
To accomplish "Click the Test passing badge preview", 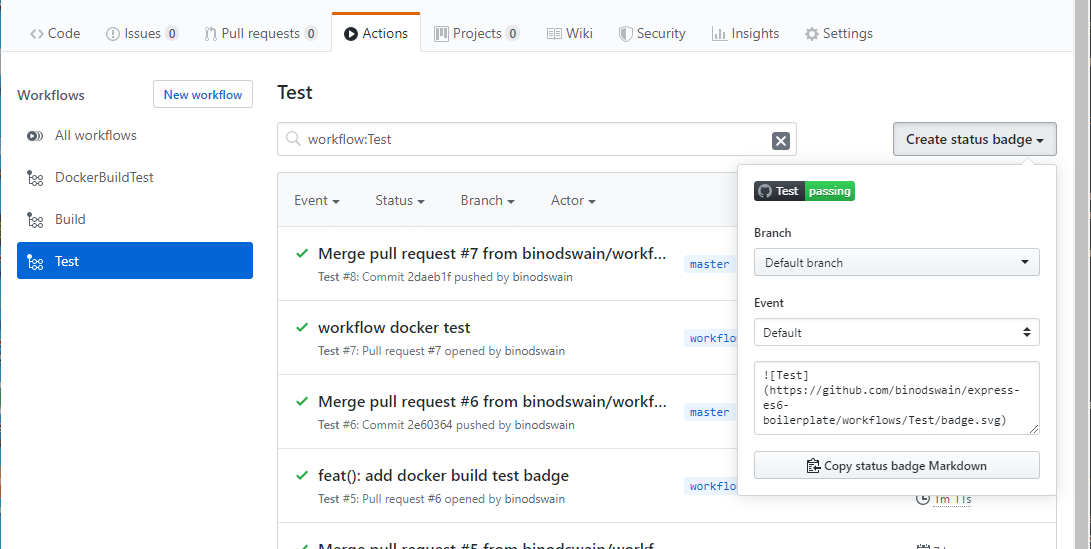I will click(x=804, y=191).
